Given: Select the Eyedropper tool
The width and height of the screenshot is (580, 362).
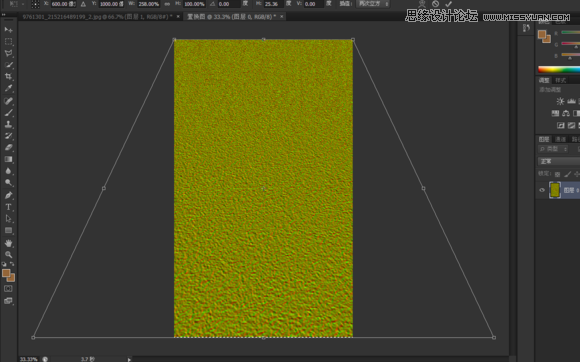Looking at the screenshot, I should (9, 88).
